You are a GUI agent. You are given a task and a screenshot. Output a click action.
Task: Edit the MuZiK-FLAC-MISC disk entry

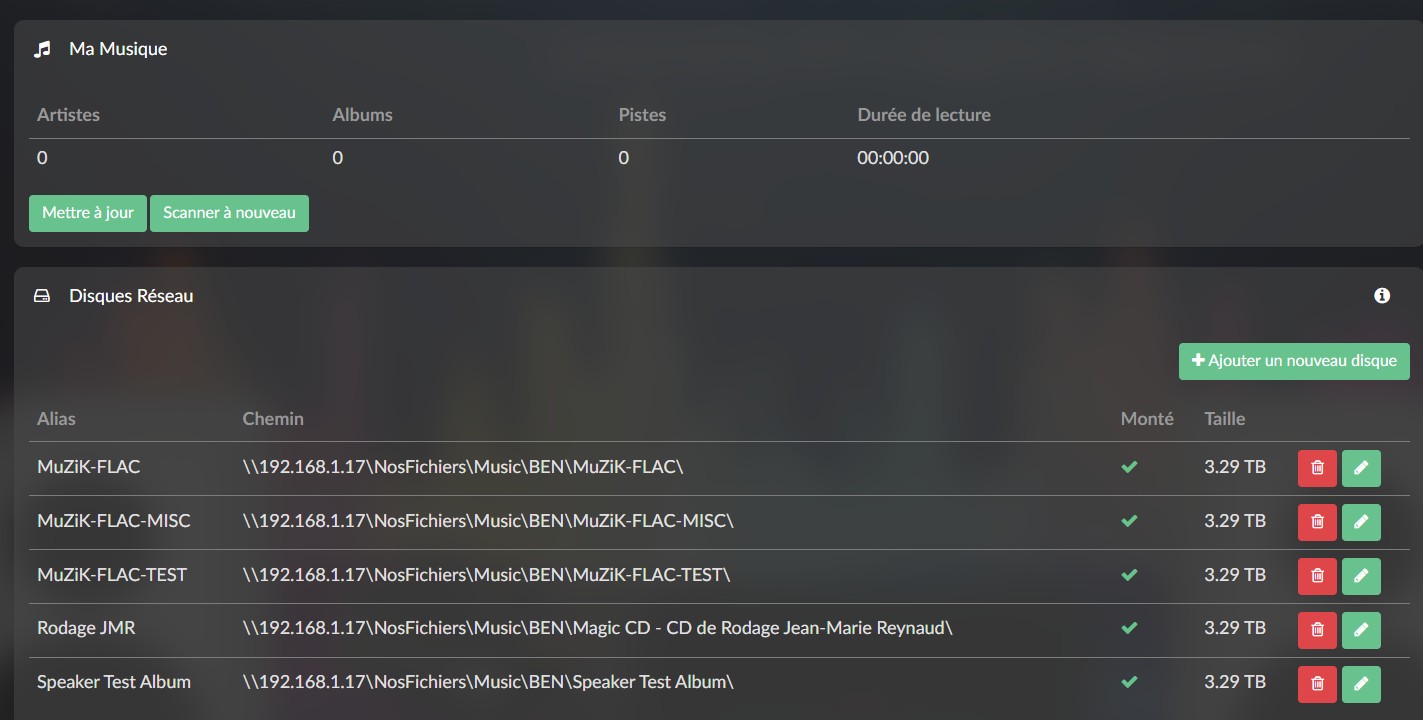(1361, 522)
